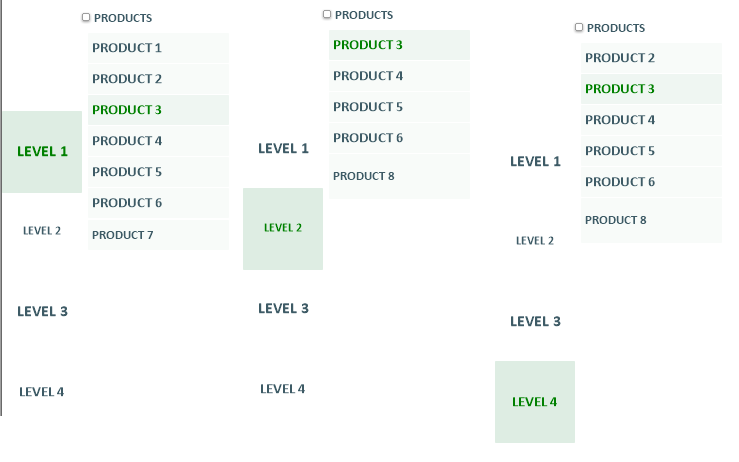The height and width of the screenshot is (462, 739).
Task: Select PRODUCT 2 listed first under PRODUCTS
Action: coord(651,58)
